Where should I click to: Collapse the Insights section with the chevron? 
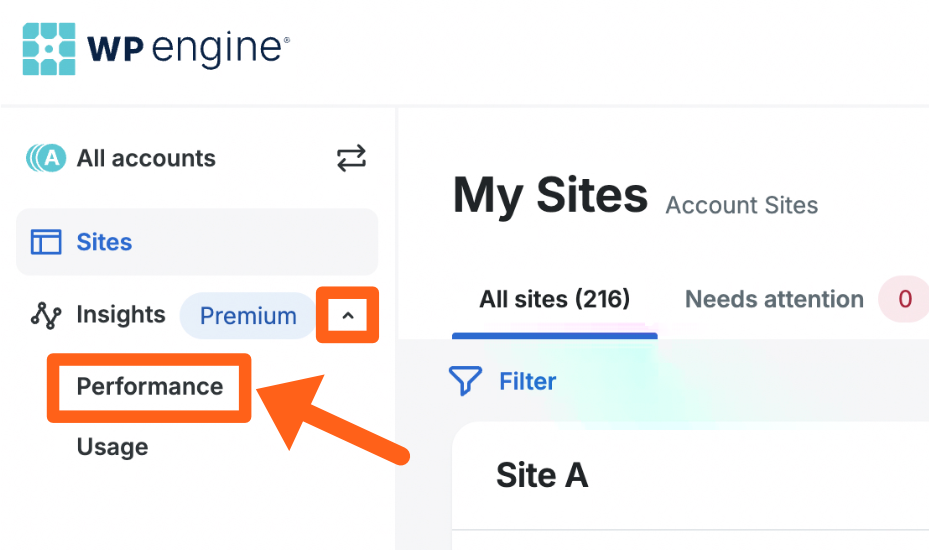[347, 316]
